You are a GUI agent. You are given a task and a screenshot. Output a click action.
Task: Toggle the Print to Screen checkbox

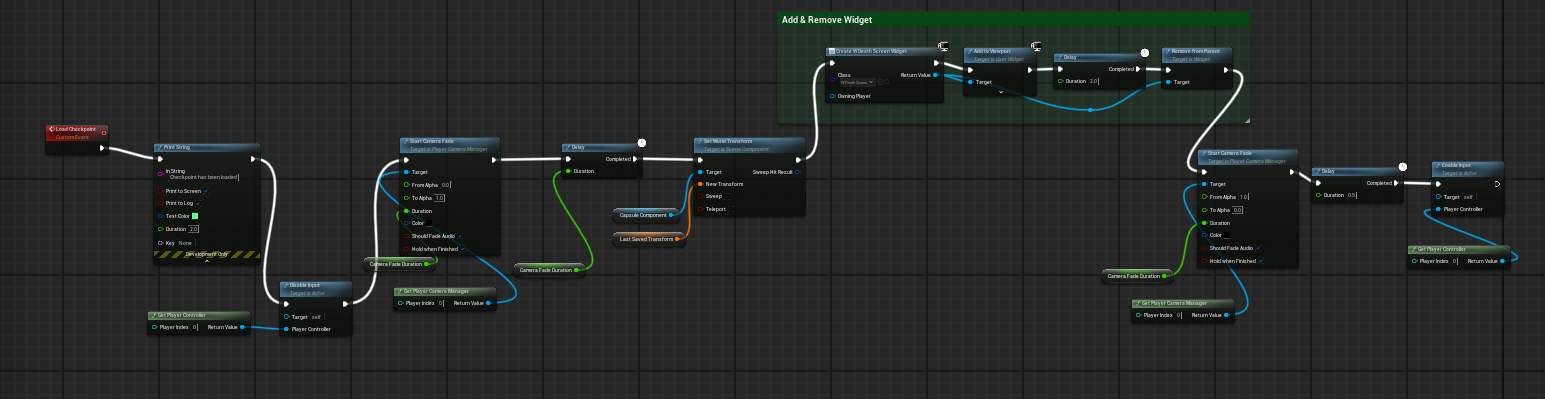[206, 190]
